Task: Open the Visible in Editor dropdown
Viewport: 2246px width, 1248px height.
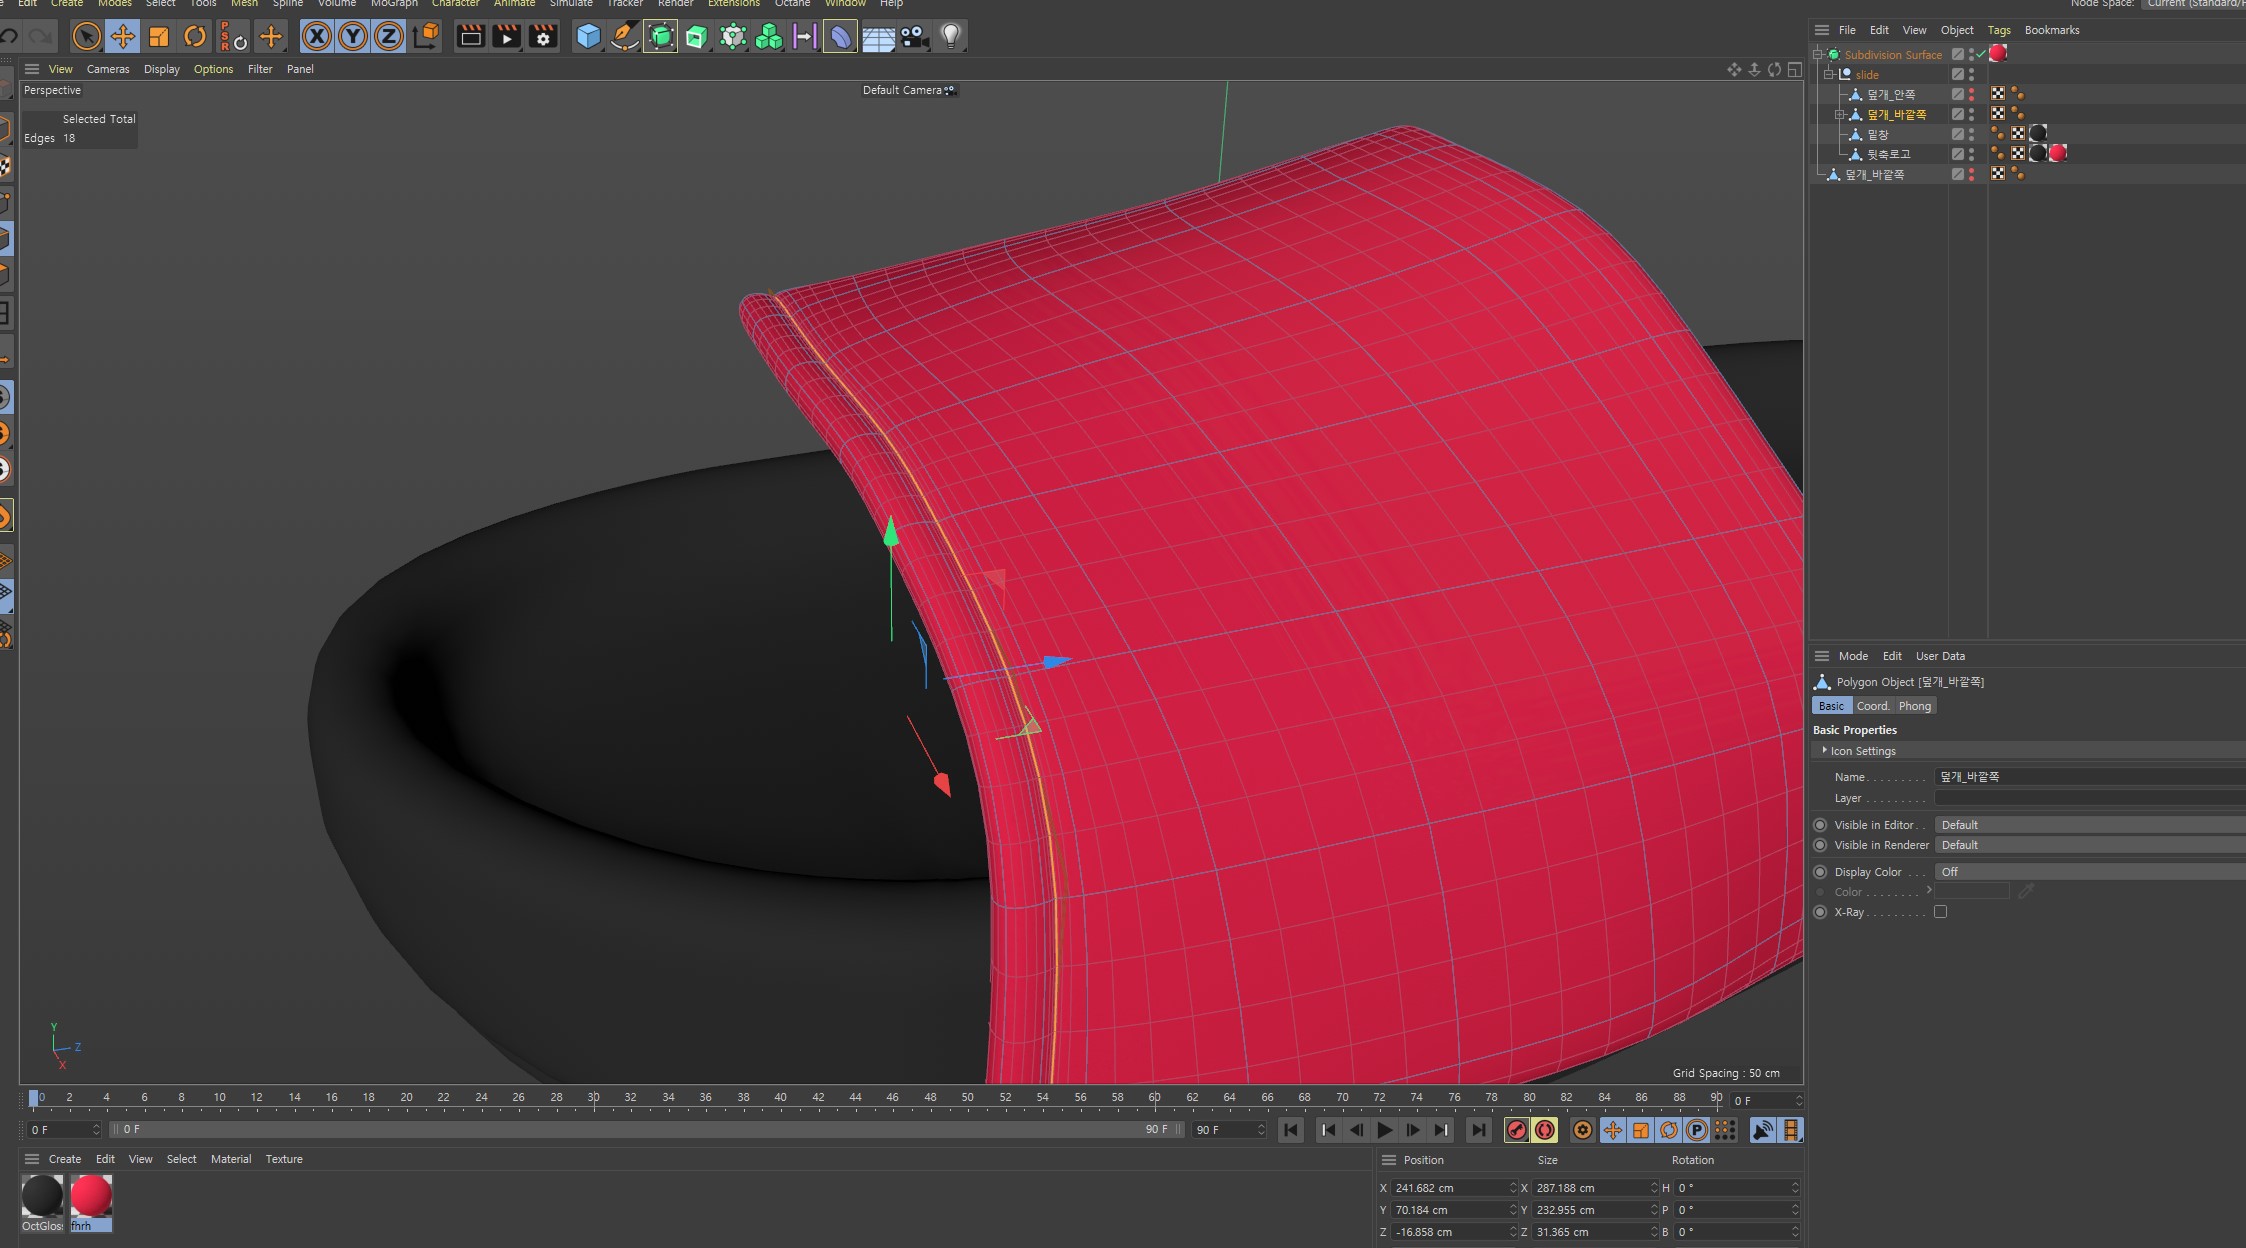Action: click(x=2089, y=825)
